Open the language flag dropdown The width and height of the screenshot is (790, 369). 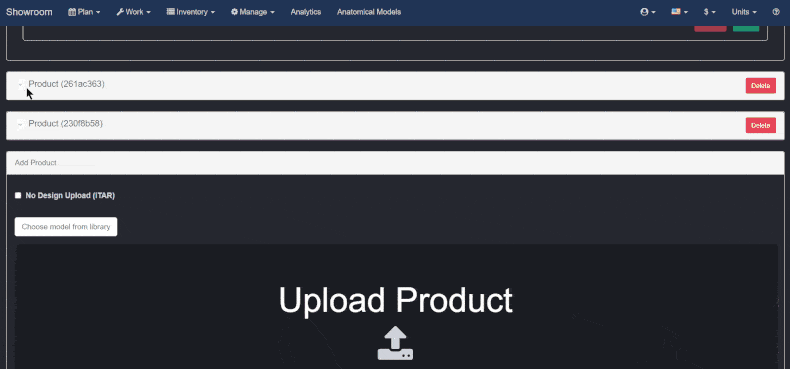[680, 12]
